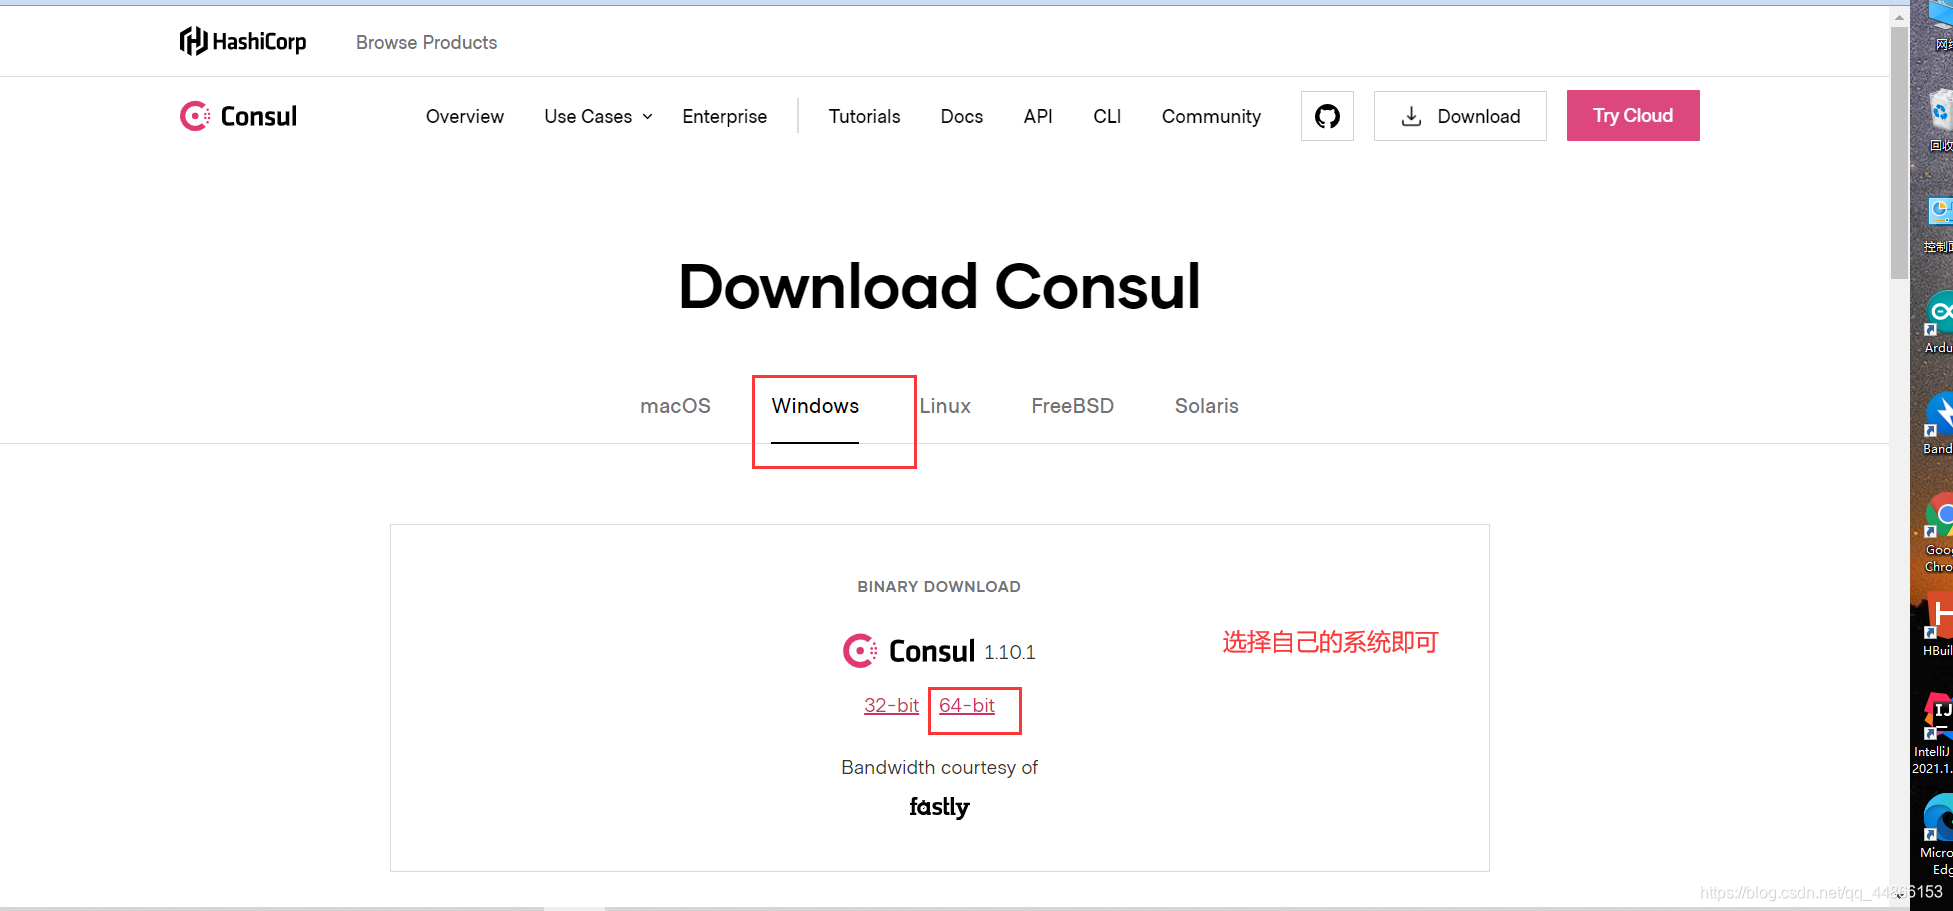Click the 'Bandwidth courtesy of' text

click(939, 767)
